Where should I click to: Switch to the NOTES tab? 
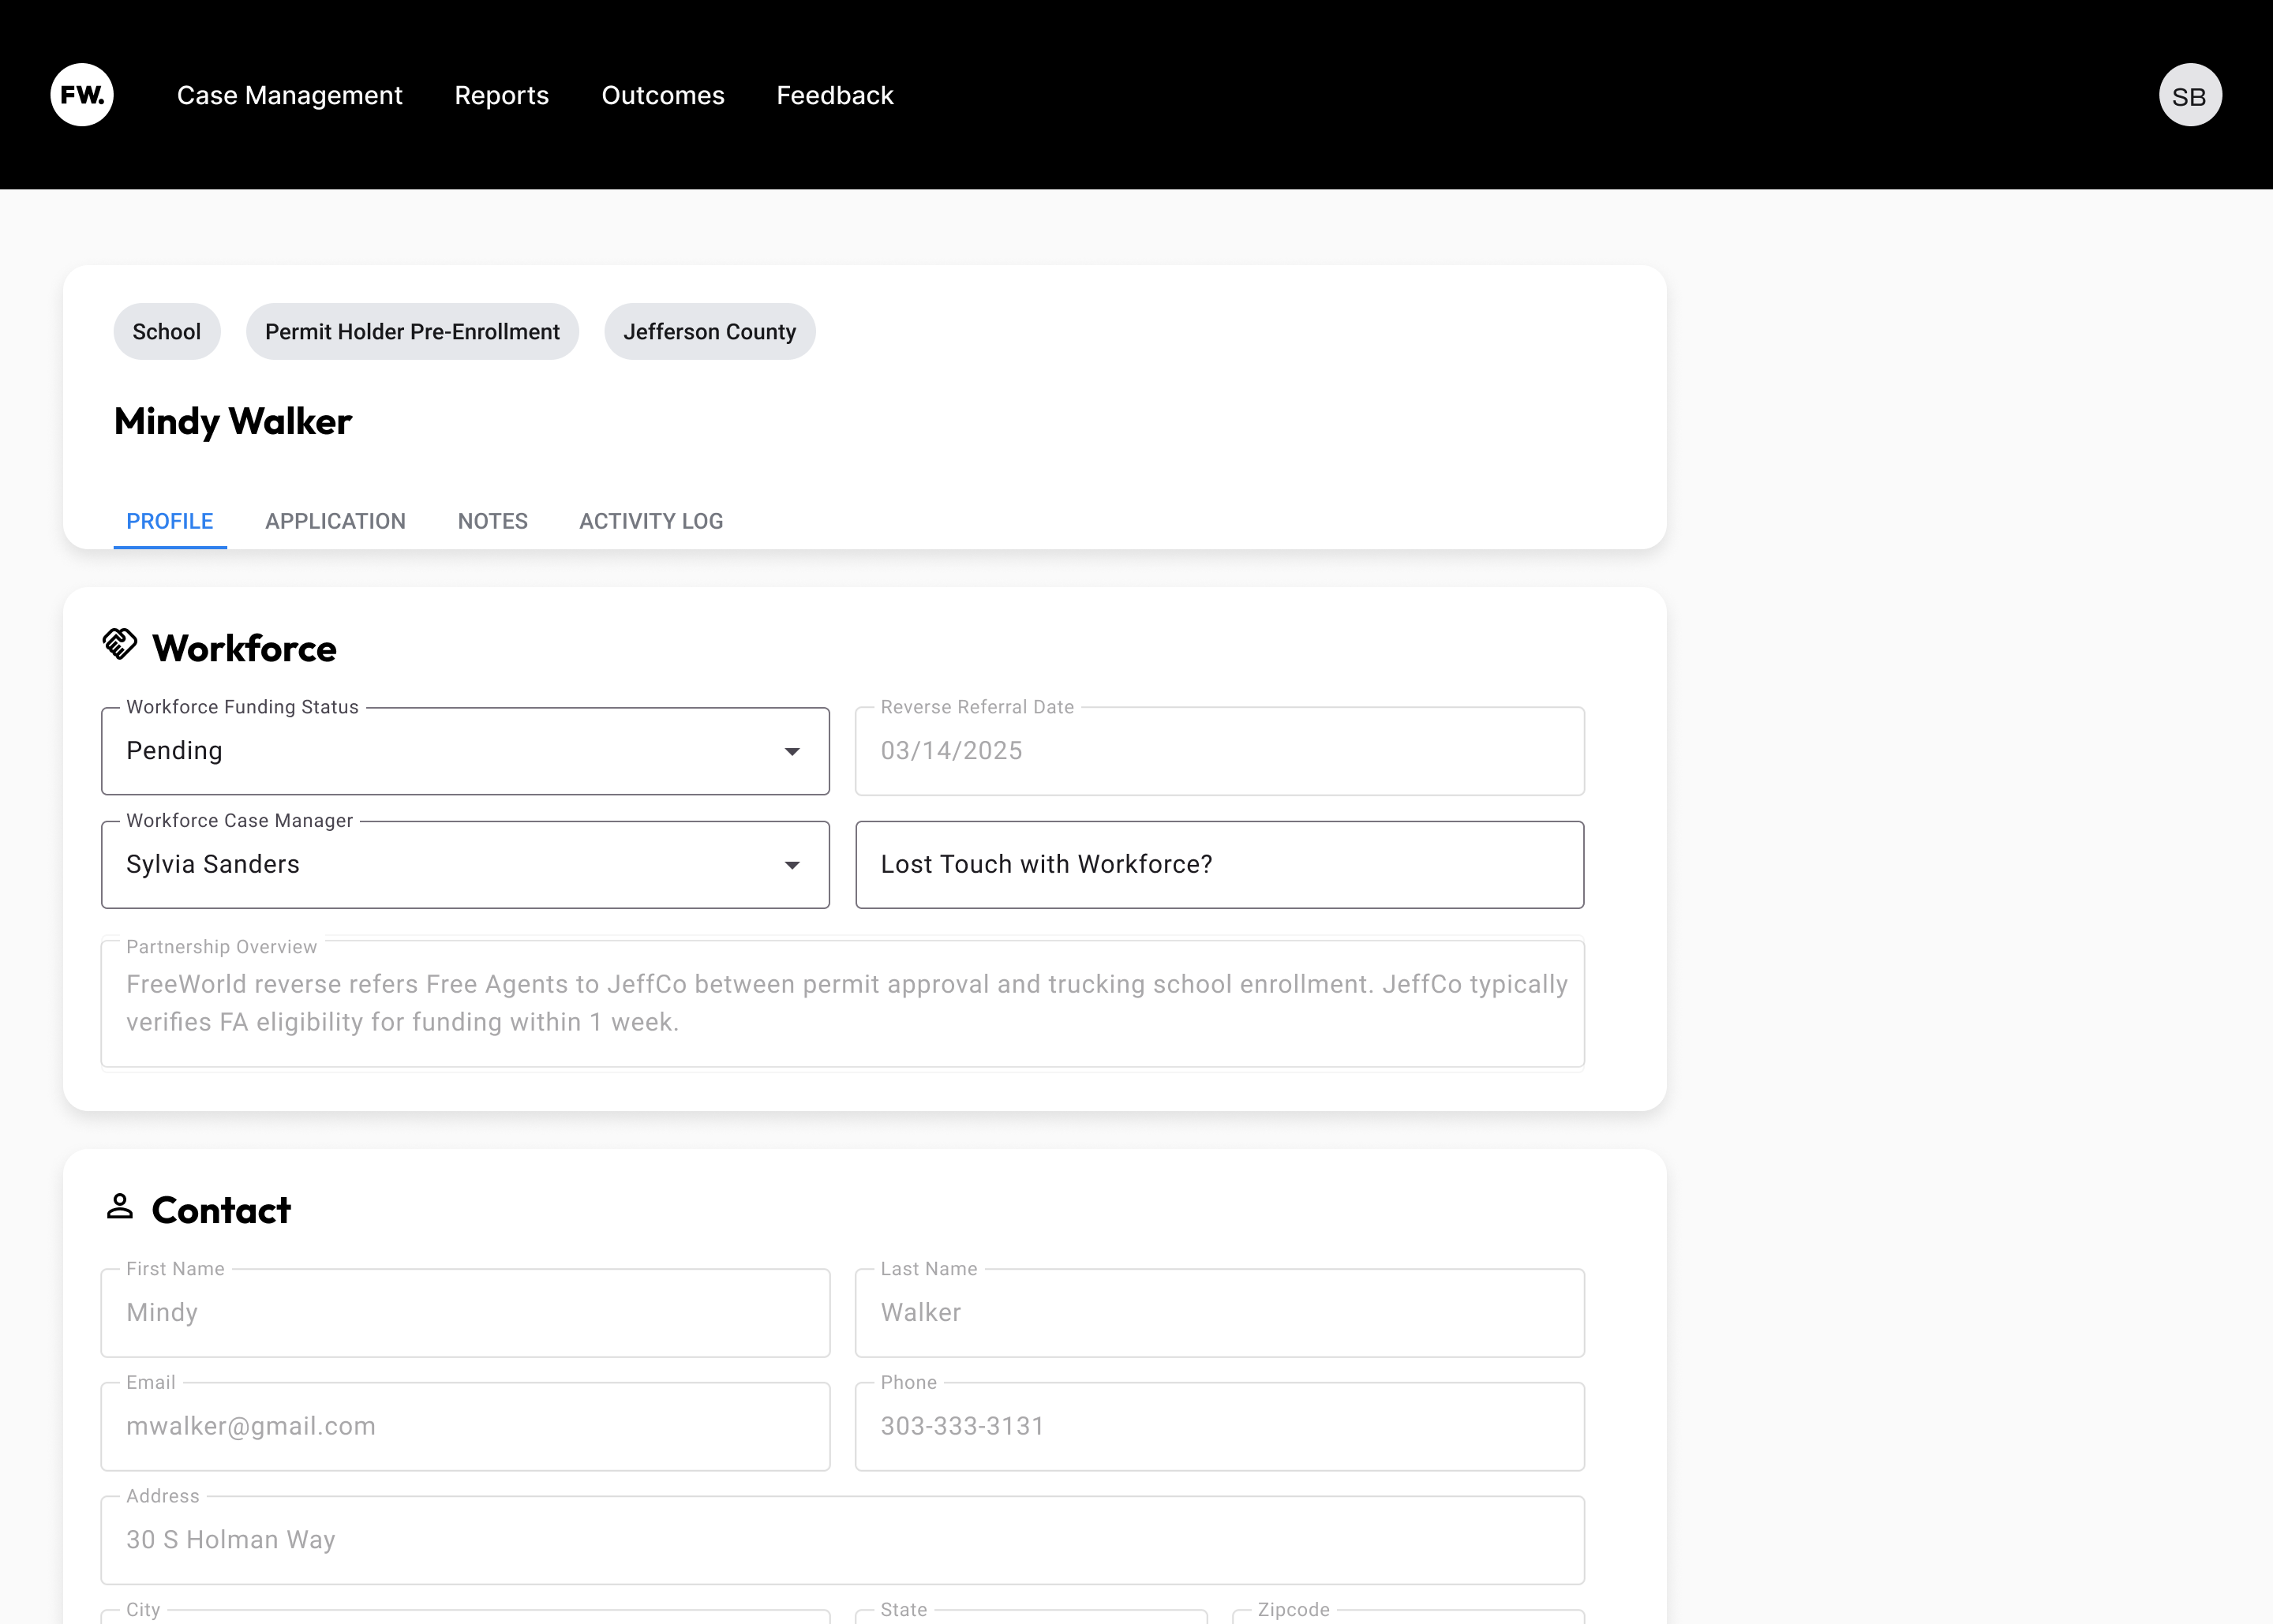tap(493, 521)
